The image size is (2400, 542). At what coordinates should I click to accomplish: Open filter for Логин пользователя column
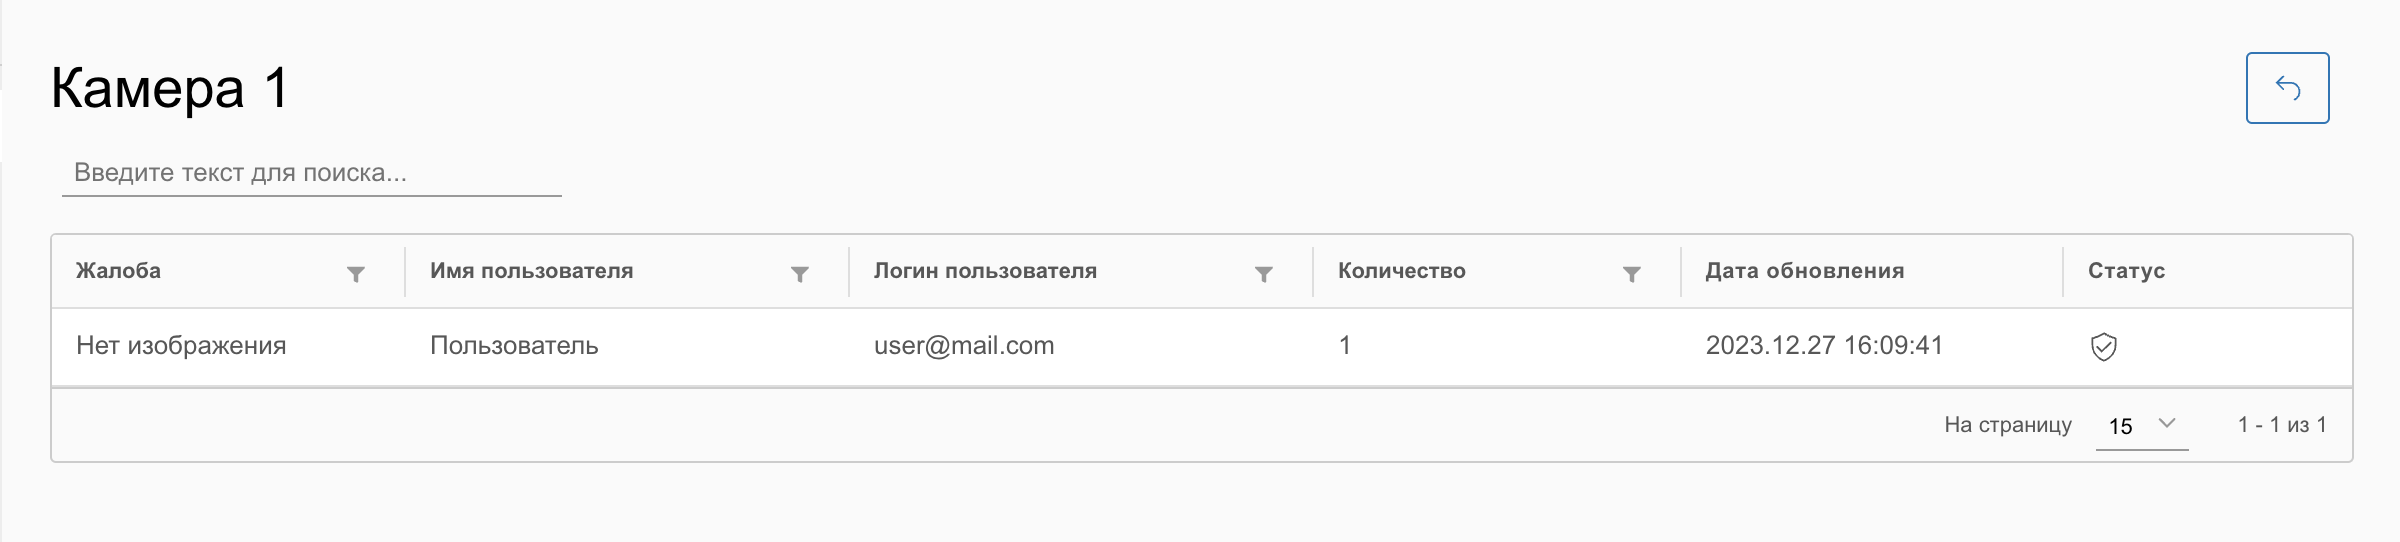[1263, 274]
